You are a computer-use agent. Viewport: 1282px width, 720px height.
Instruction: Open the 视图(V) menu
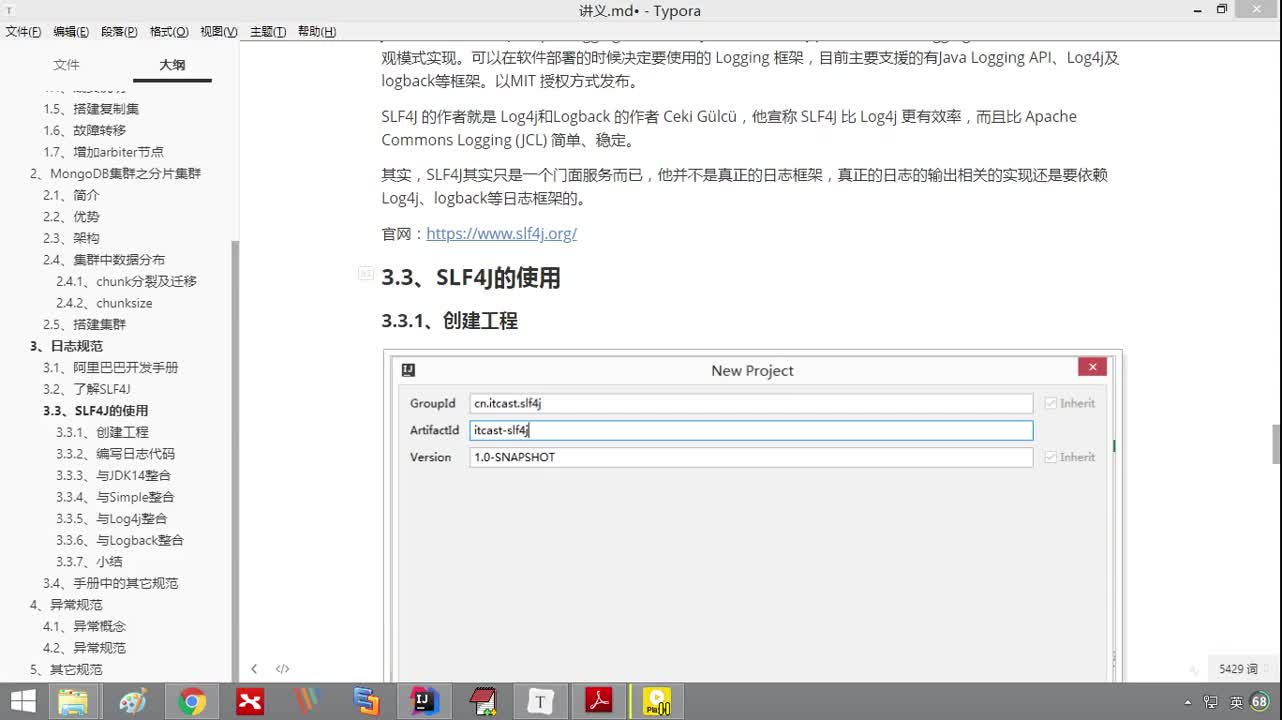tap(219, 32)
